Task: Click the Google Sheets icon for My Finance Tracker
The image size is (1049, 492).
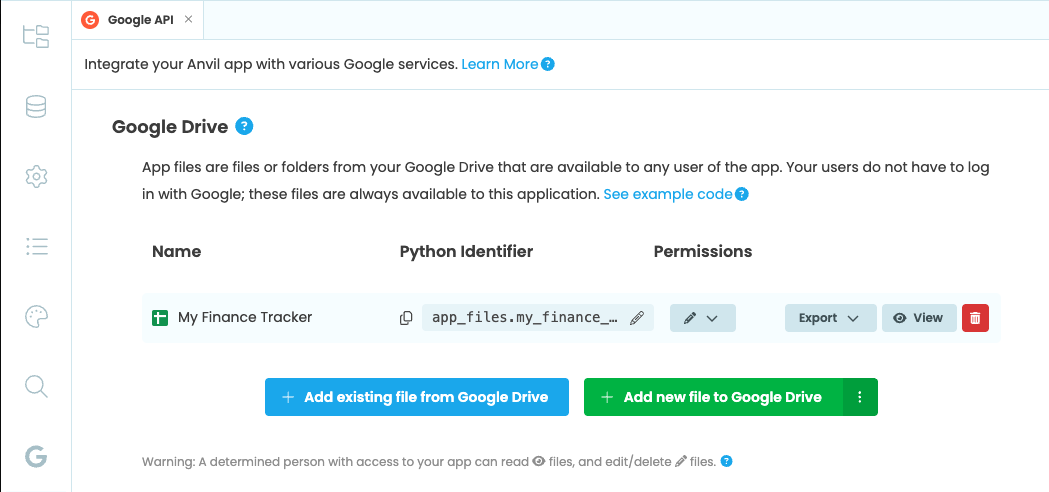Action: [x=159, y=318]
